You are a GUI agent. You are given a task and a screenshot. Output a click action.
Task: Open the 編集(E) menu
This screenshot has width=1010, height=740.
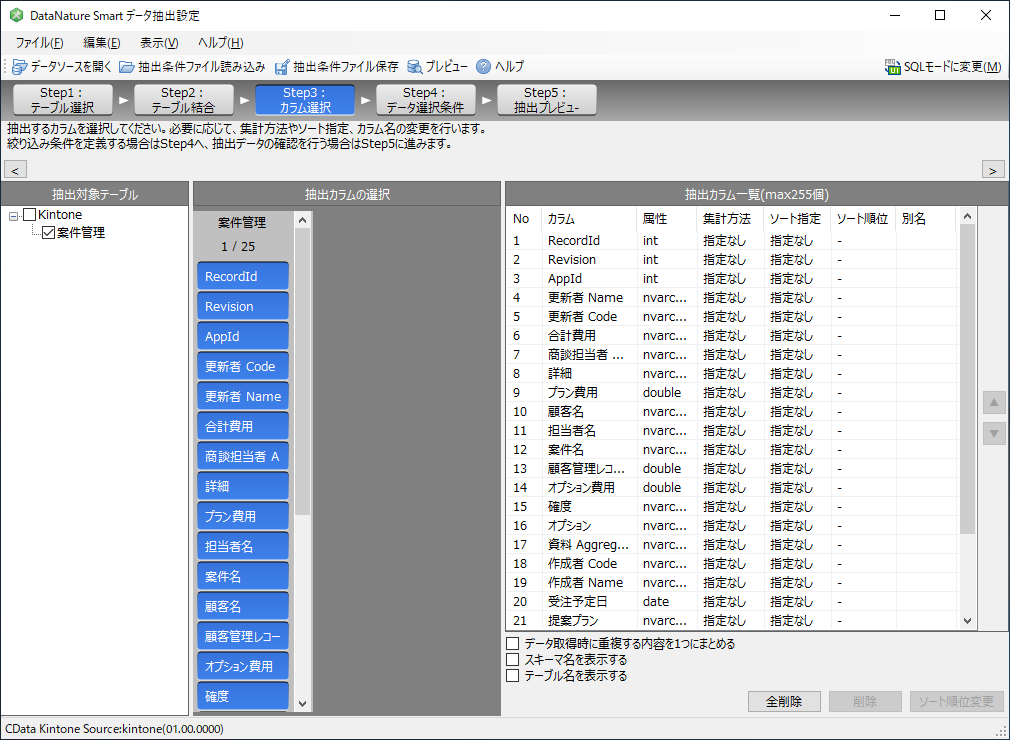tap(102, 43)
